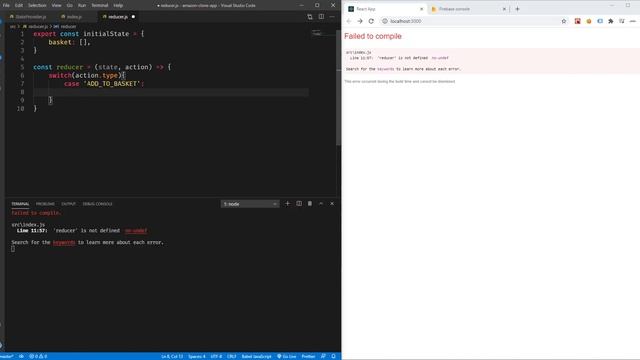The image size is (640, 360).
Task: Change encoding via UTF-8 status entry
Action: click(x=216, y=356)
